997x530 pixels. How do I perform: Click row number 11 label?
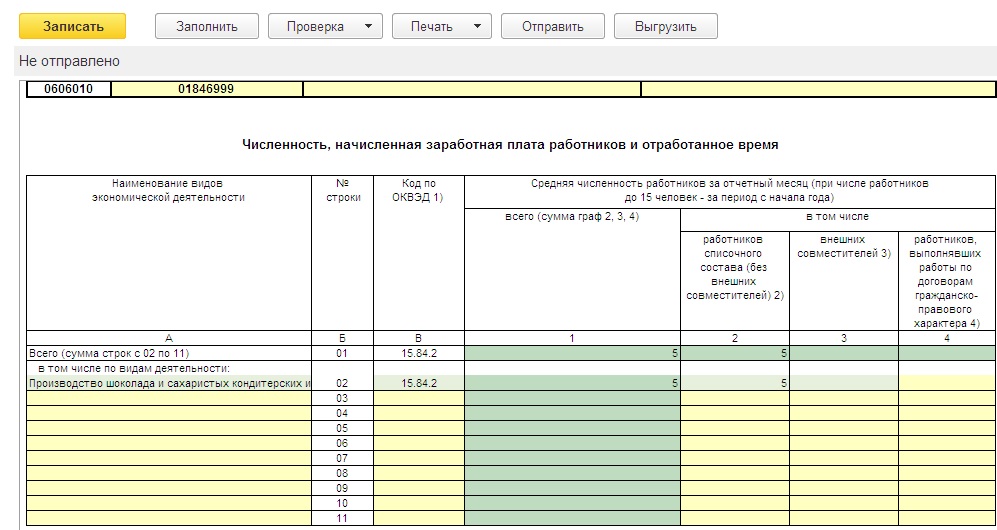pos(342,518)
